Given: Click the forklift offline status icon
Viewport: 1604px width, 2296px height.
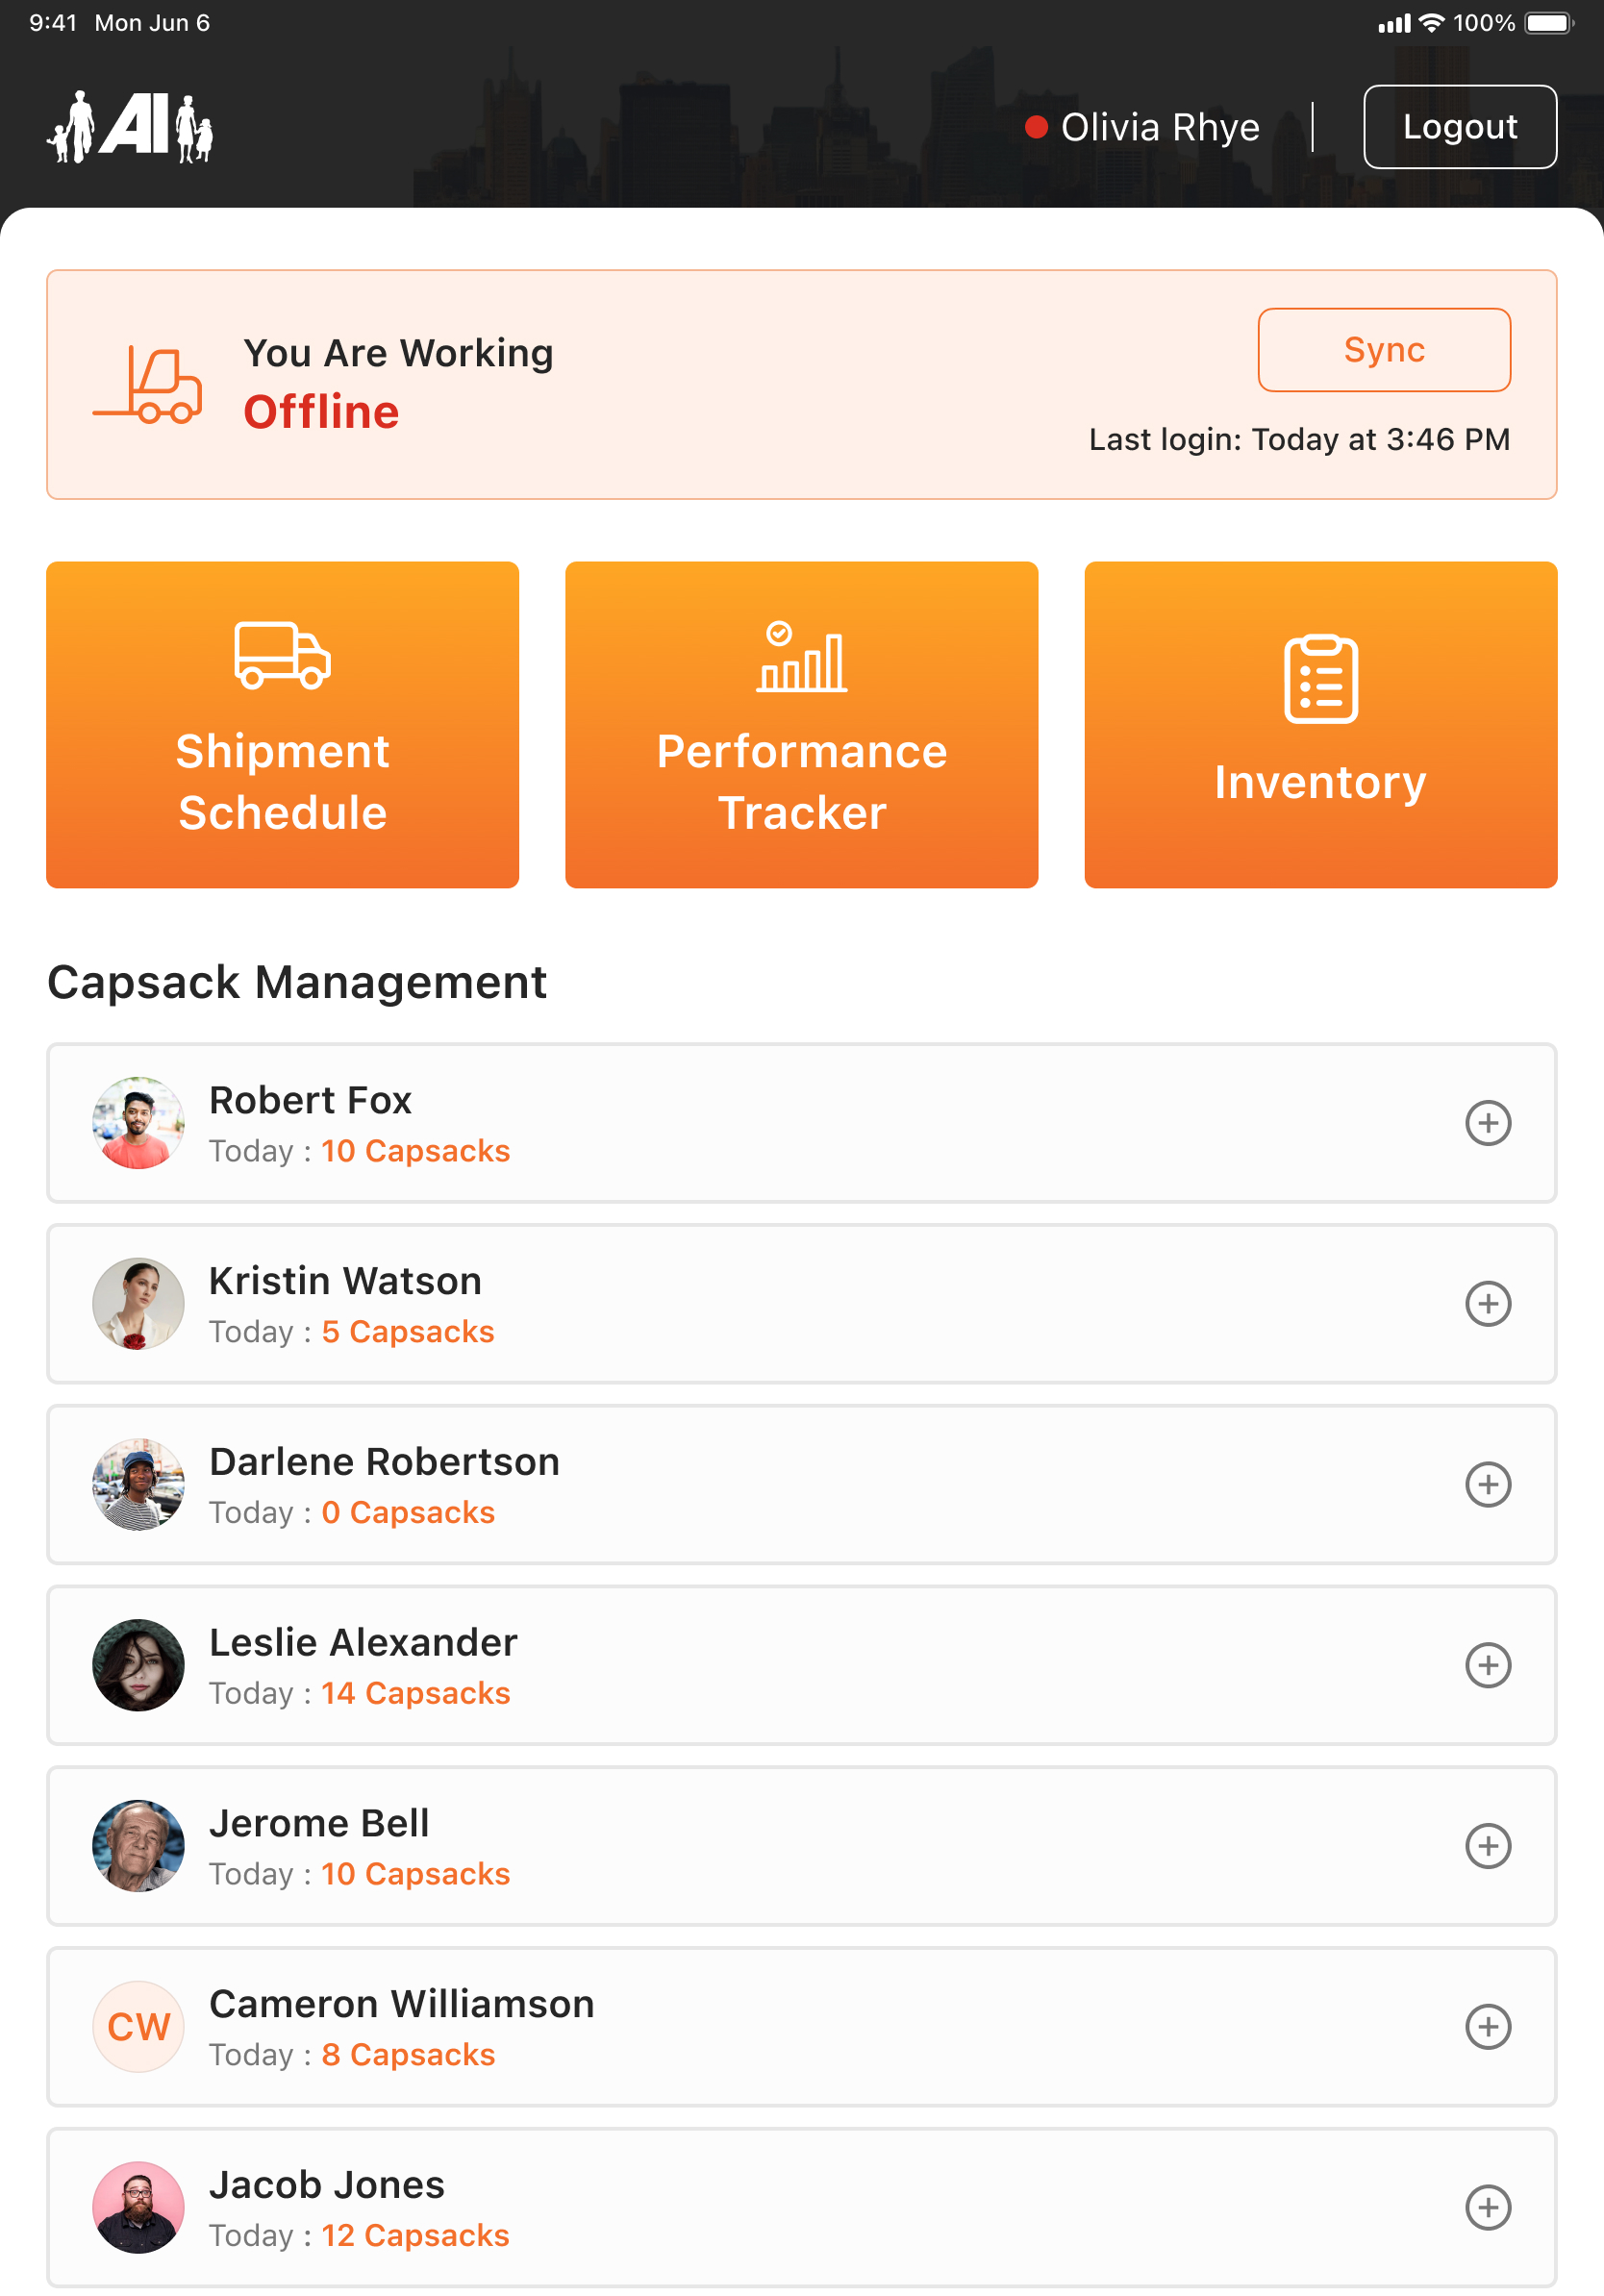Looking at the screenshot, I should [x=148, y=385].
